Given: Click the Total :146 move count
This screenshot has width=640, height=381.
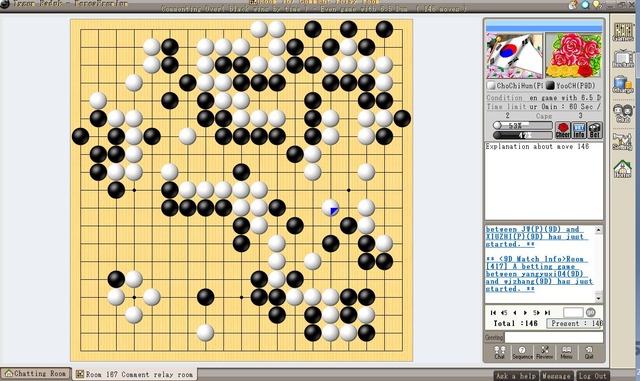Looking at the screenshot, I should pyautogui.click(x=515, y=323).
